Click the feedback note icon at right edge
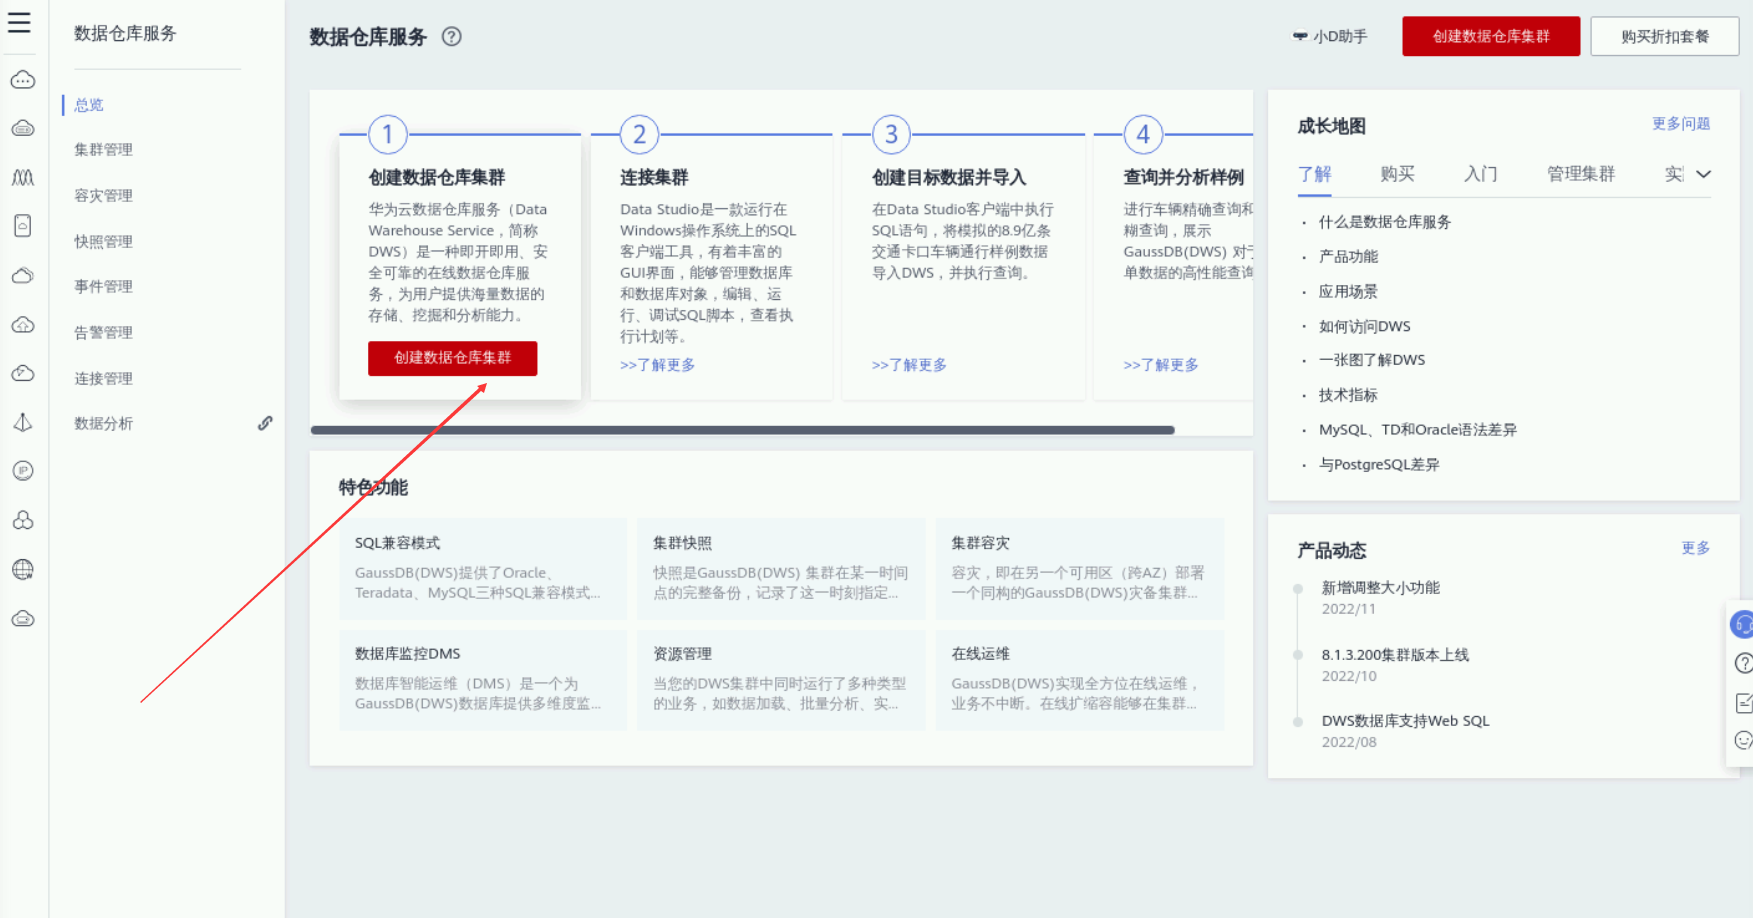Screen dimensions: 1753x918 click(x=1743, y=703)
